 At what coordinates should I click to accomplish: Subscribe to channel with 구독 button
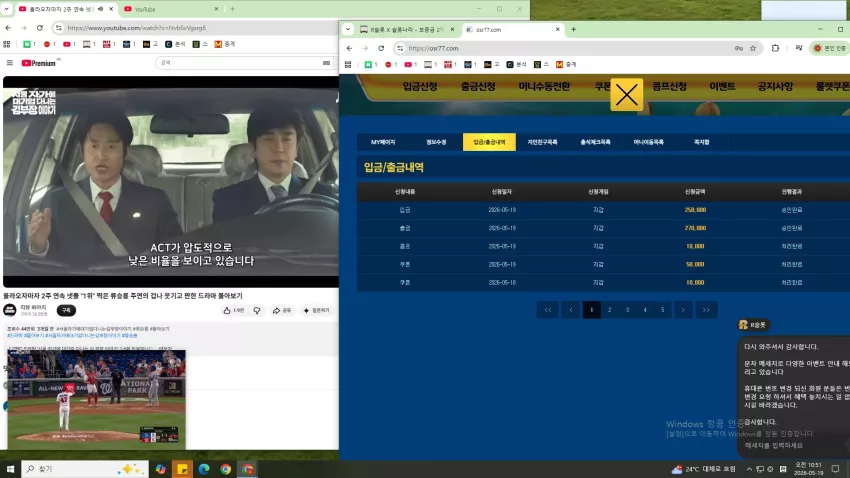coord(66,311)
